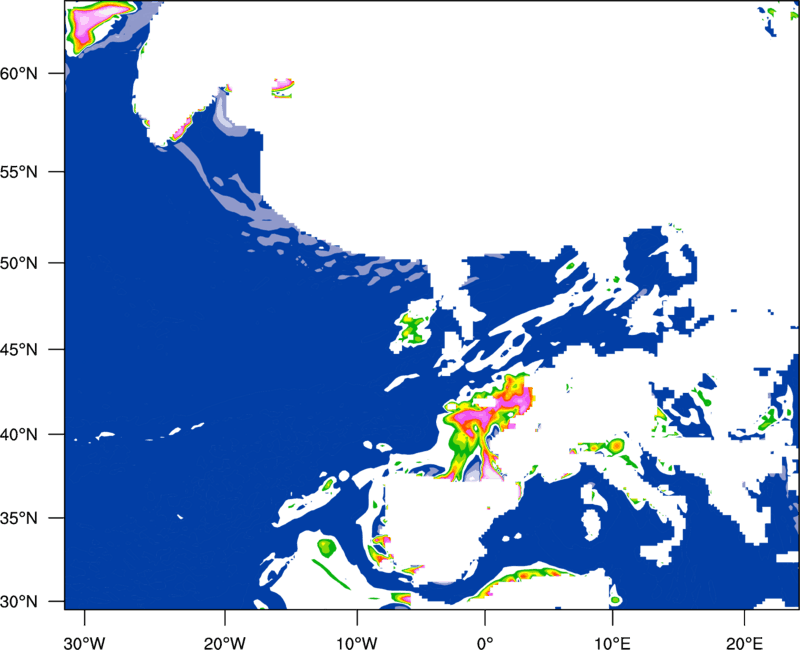Click the 30°N latitude label
Screen dimensions: 800x650
19,602
